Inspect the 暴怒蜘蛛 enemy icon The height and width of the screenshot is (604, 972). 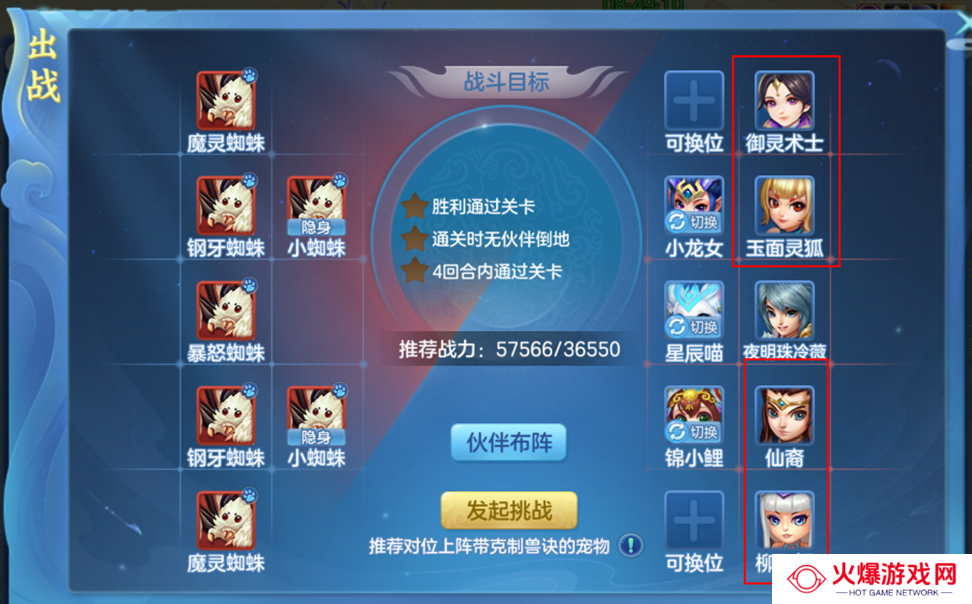(226, 311)
